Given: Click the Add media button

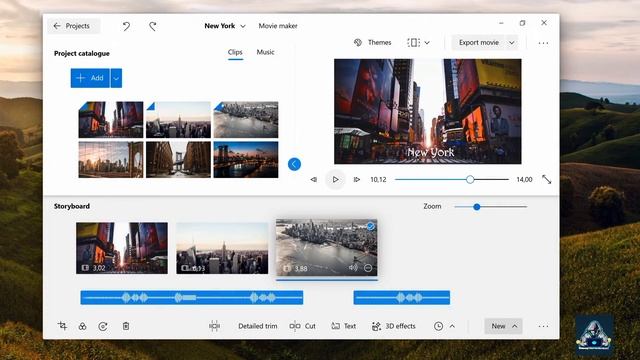Looking at the screenshot, I should 90,78.
